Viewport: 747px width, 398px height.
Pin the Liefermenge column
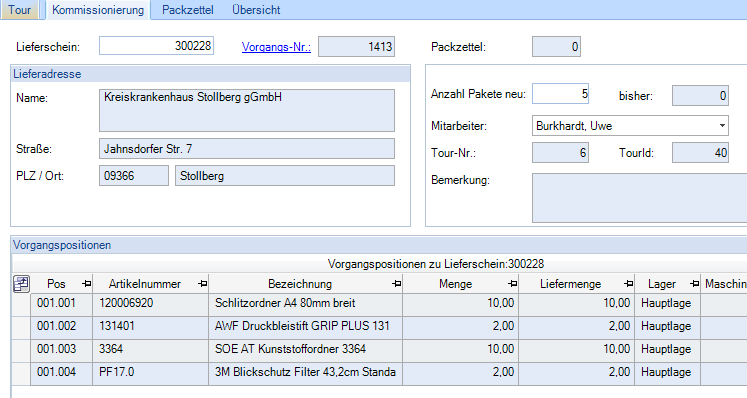click(628, 284)
